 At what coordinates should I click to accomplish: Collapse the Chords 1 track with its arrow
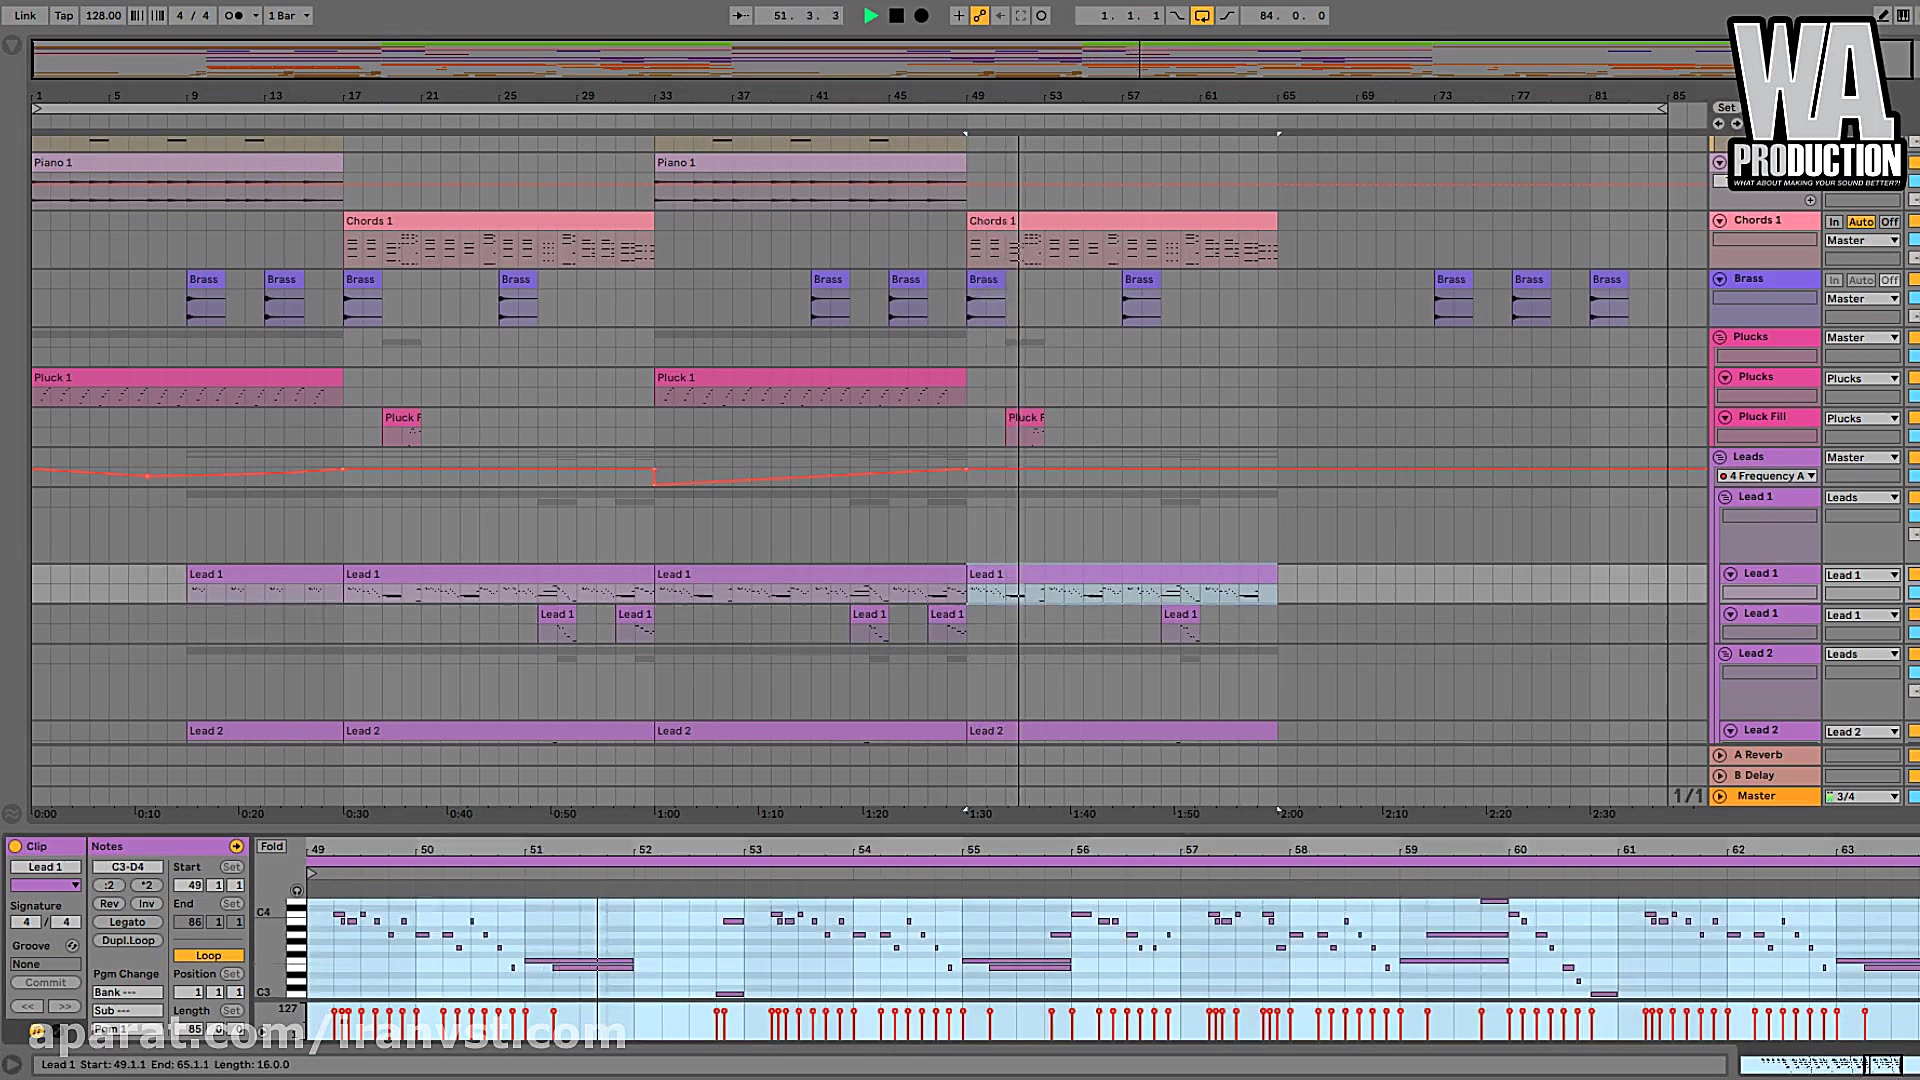point(1720,221)
